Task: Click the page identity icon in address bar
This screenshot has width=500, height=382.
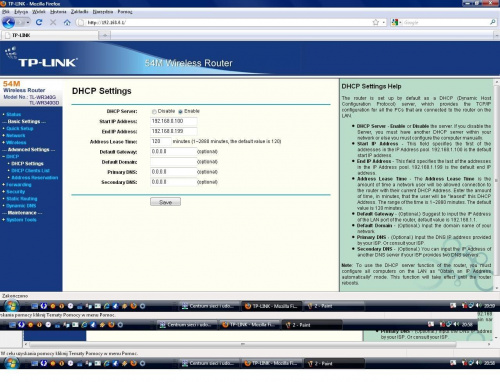Action: [80, 22]
